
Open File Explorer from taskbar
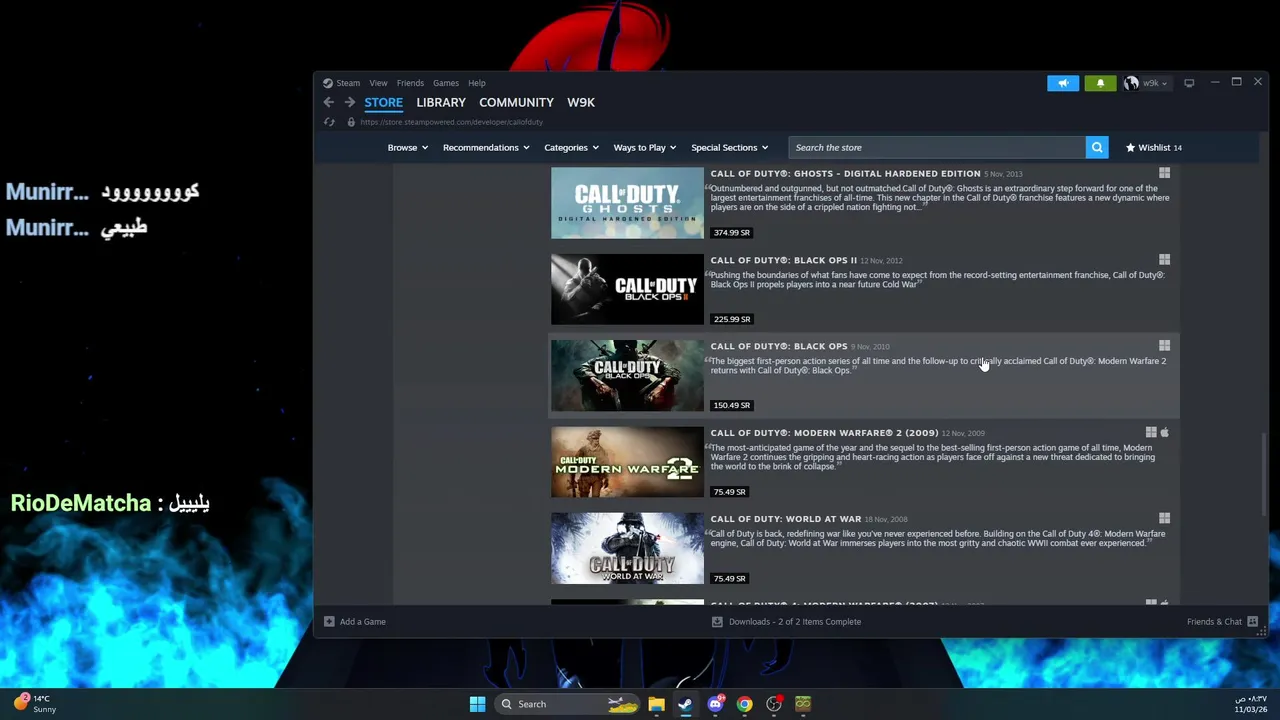pos(656,704)
